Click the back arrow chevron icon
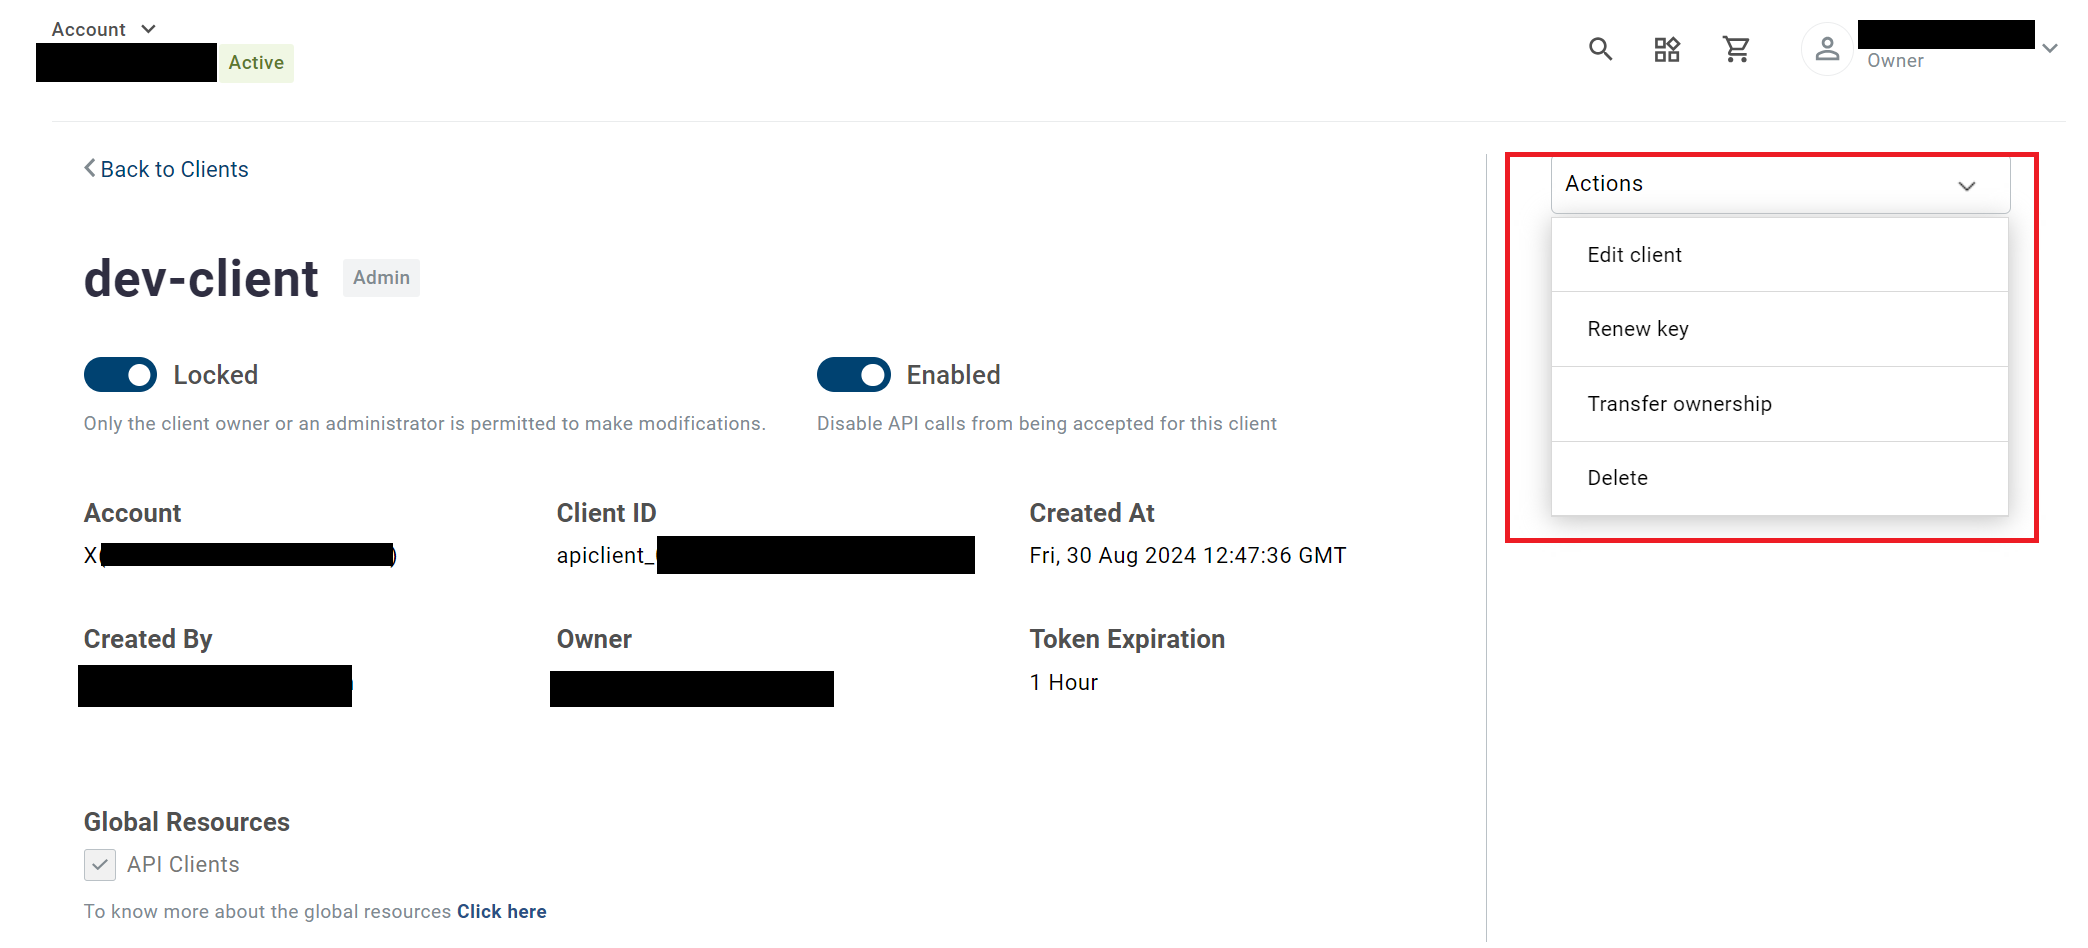The image size is (2088, 948). click(90, 168)
